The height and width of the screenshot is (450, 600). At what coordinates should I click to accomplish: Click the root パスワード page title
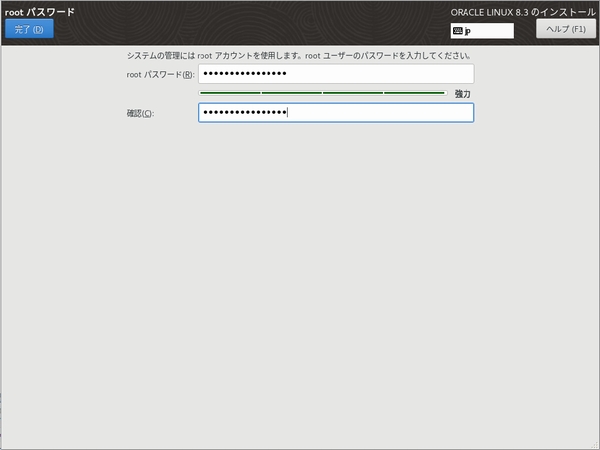[x=39, y=12]
